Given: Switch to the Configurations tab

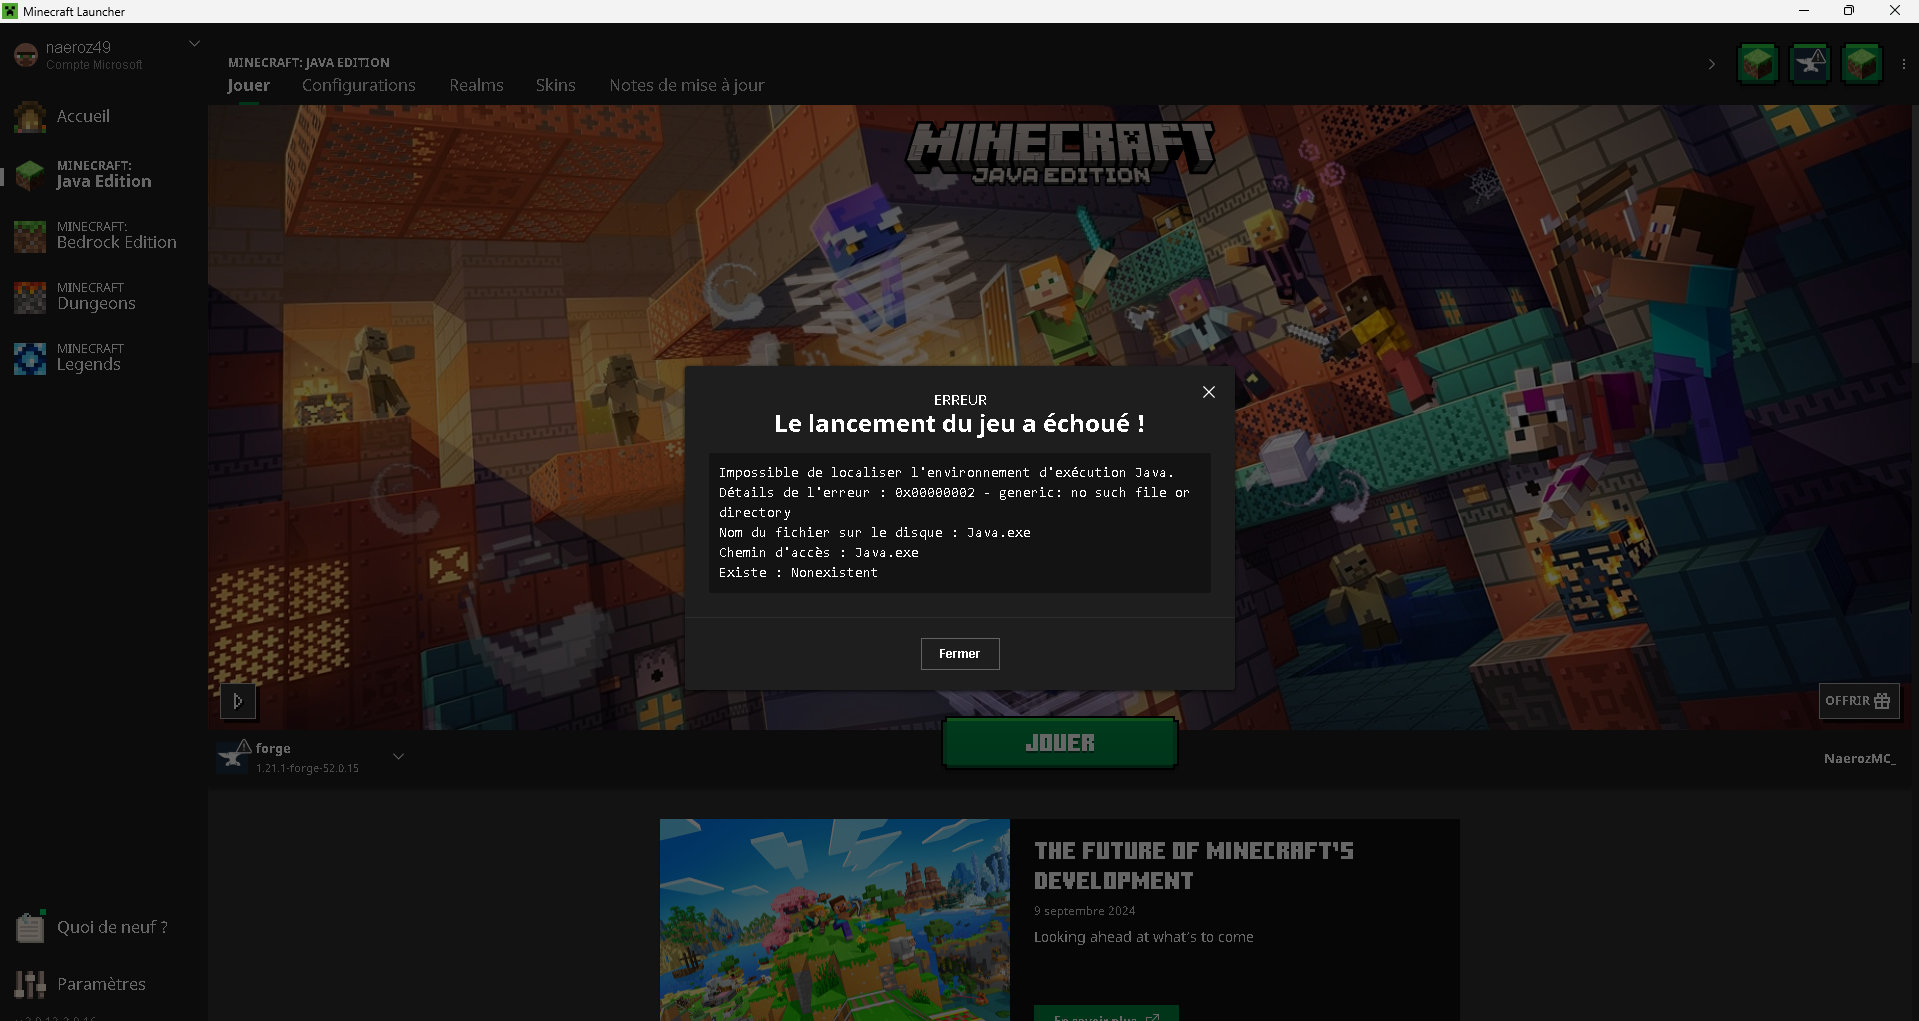Looking at the screenshot, I should 359,85.
